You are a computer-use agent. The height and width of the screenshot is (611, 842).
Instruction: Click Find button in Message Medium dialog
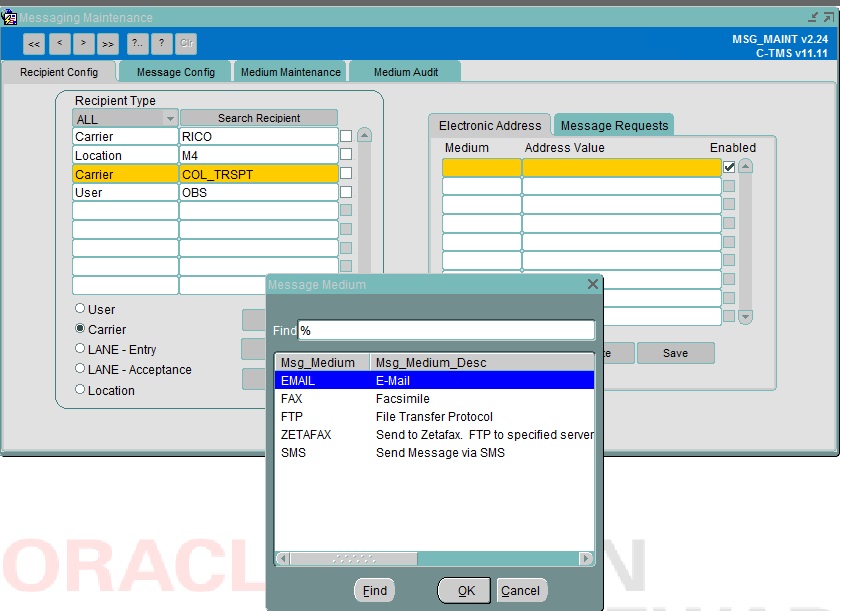(374, 591)
